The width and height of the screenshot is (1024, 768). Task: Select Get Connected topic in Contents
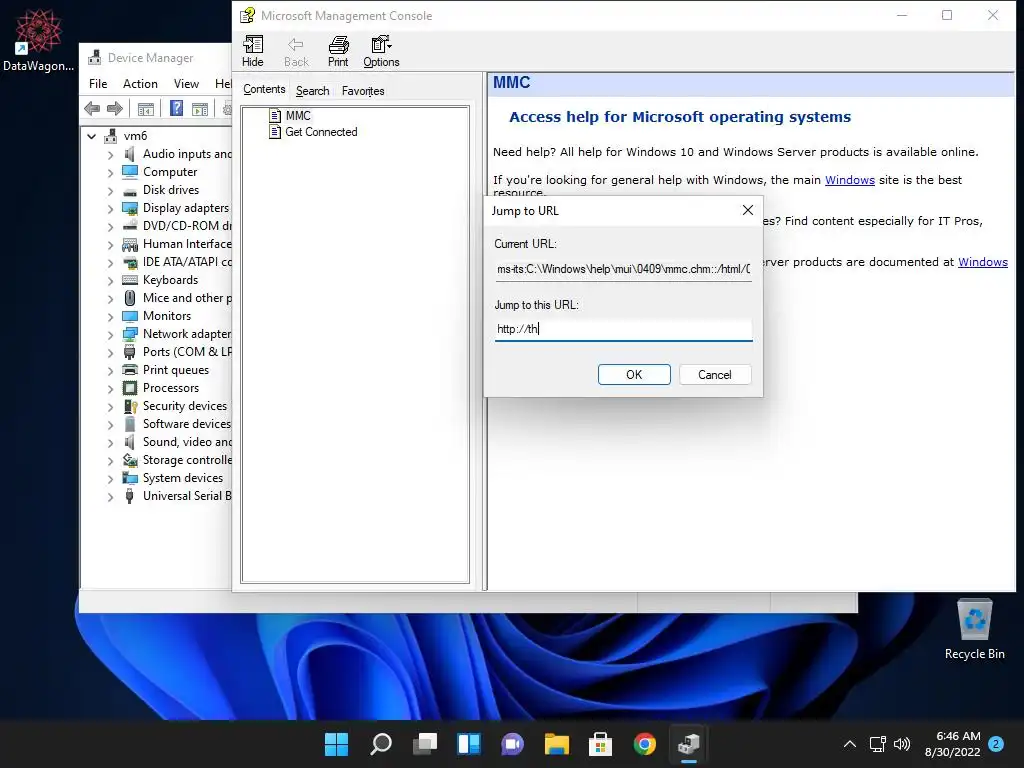click(x=321, y=132)
